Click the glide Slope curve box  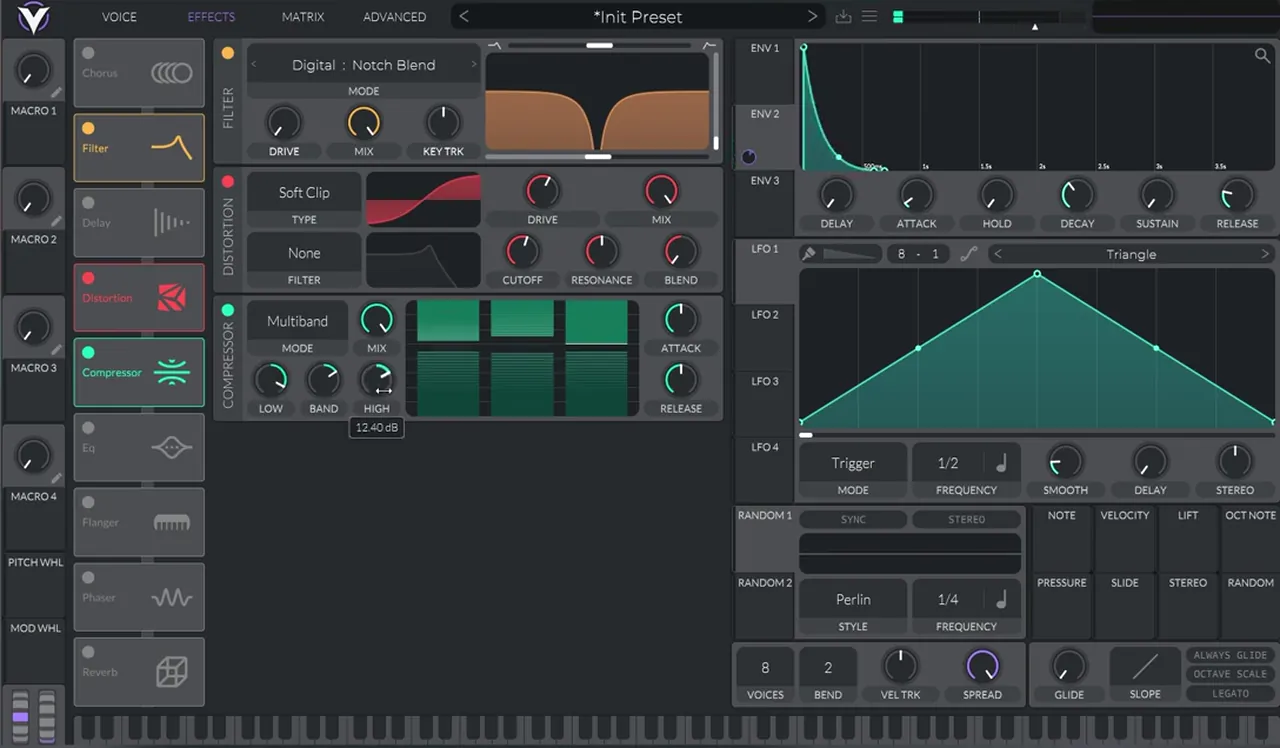click(1145, 666)
